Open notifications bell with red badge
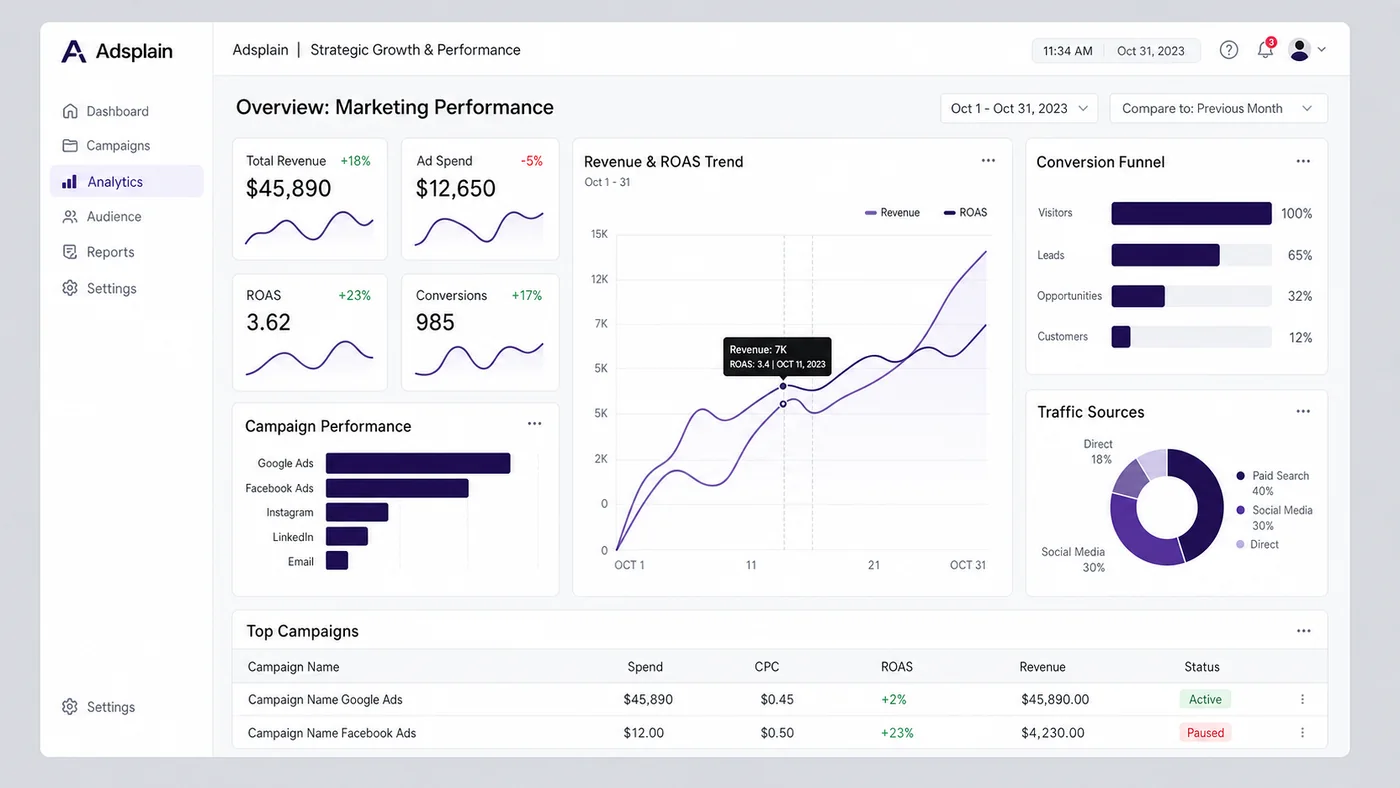1400x788 pixels. (1266, 49)
